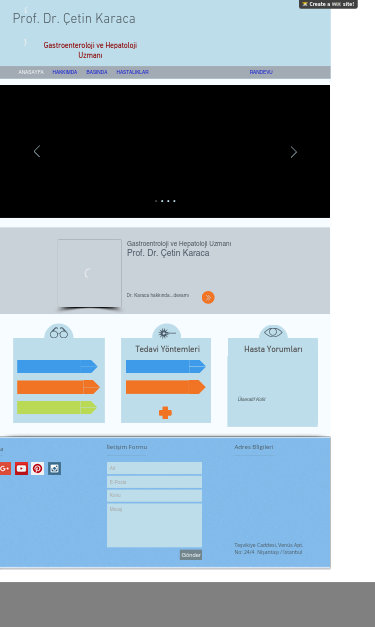
Task: Focus the Konu input field
Action: click(154, 495)
